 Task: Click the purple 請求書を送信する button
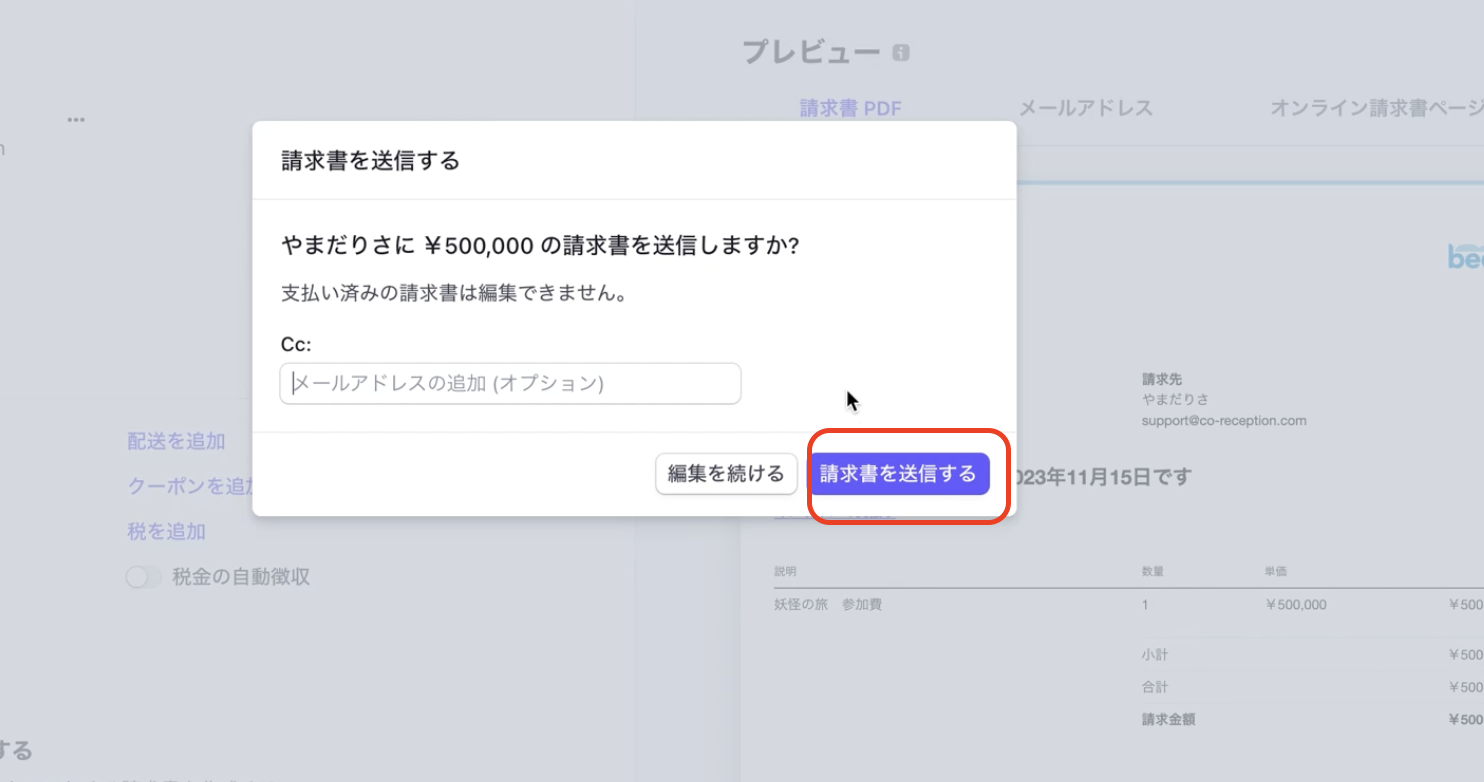(x=898, y=474)
